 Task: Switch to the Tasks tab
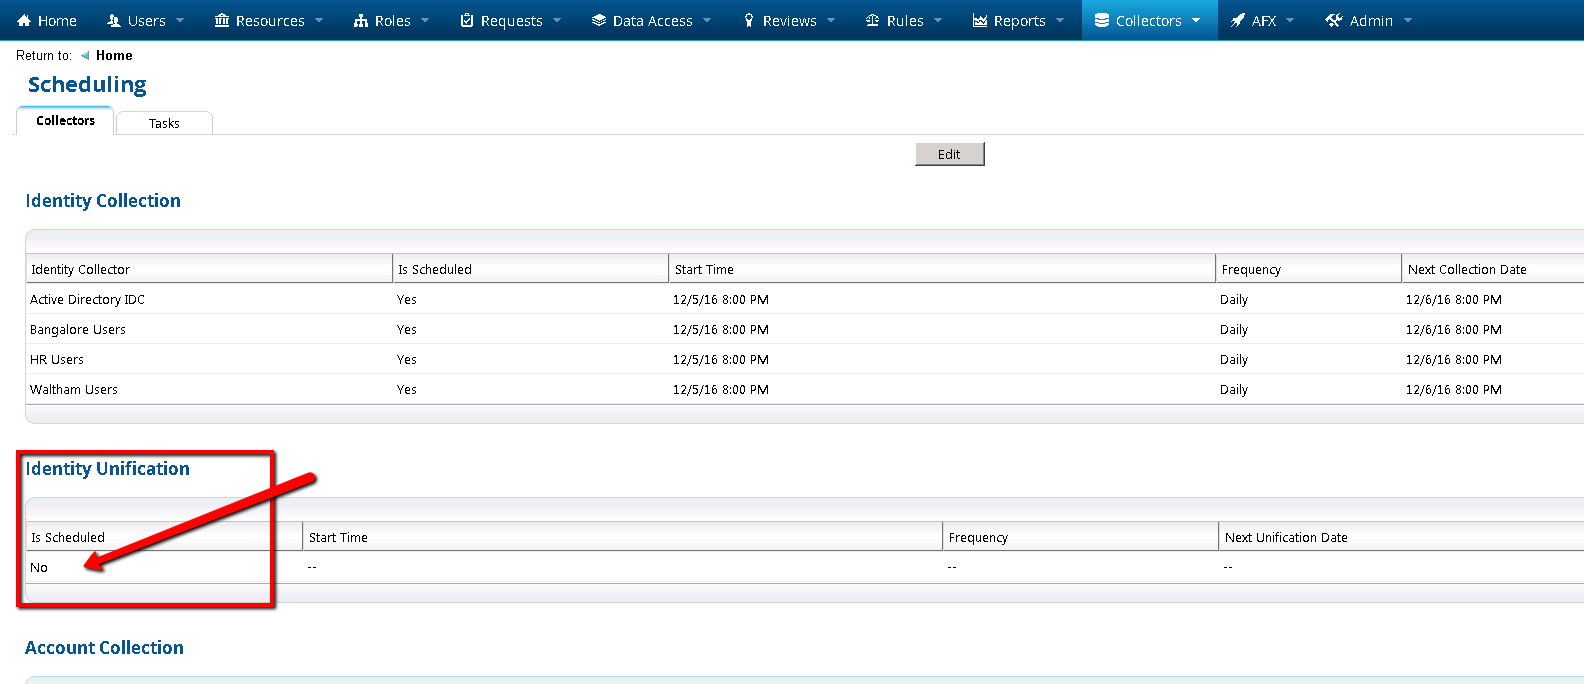coord(164,124)
